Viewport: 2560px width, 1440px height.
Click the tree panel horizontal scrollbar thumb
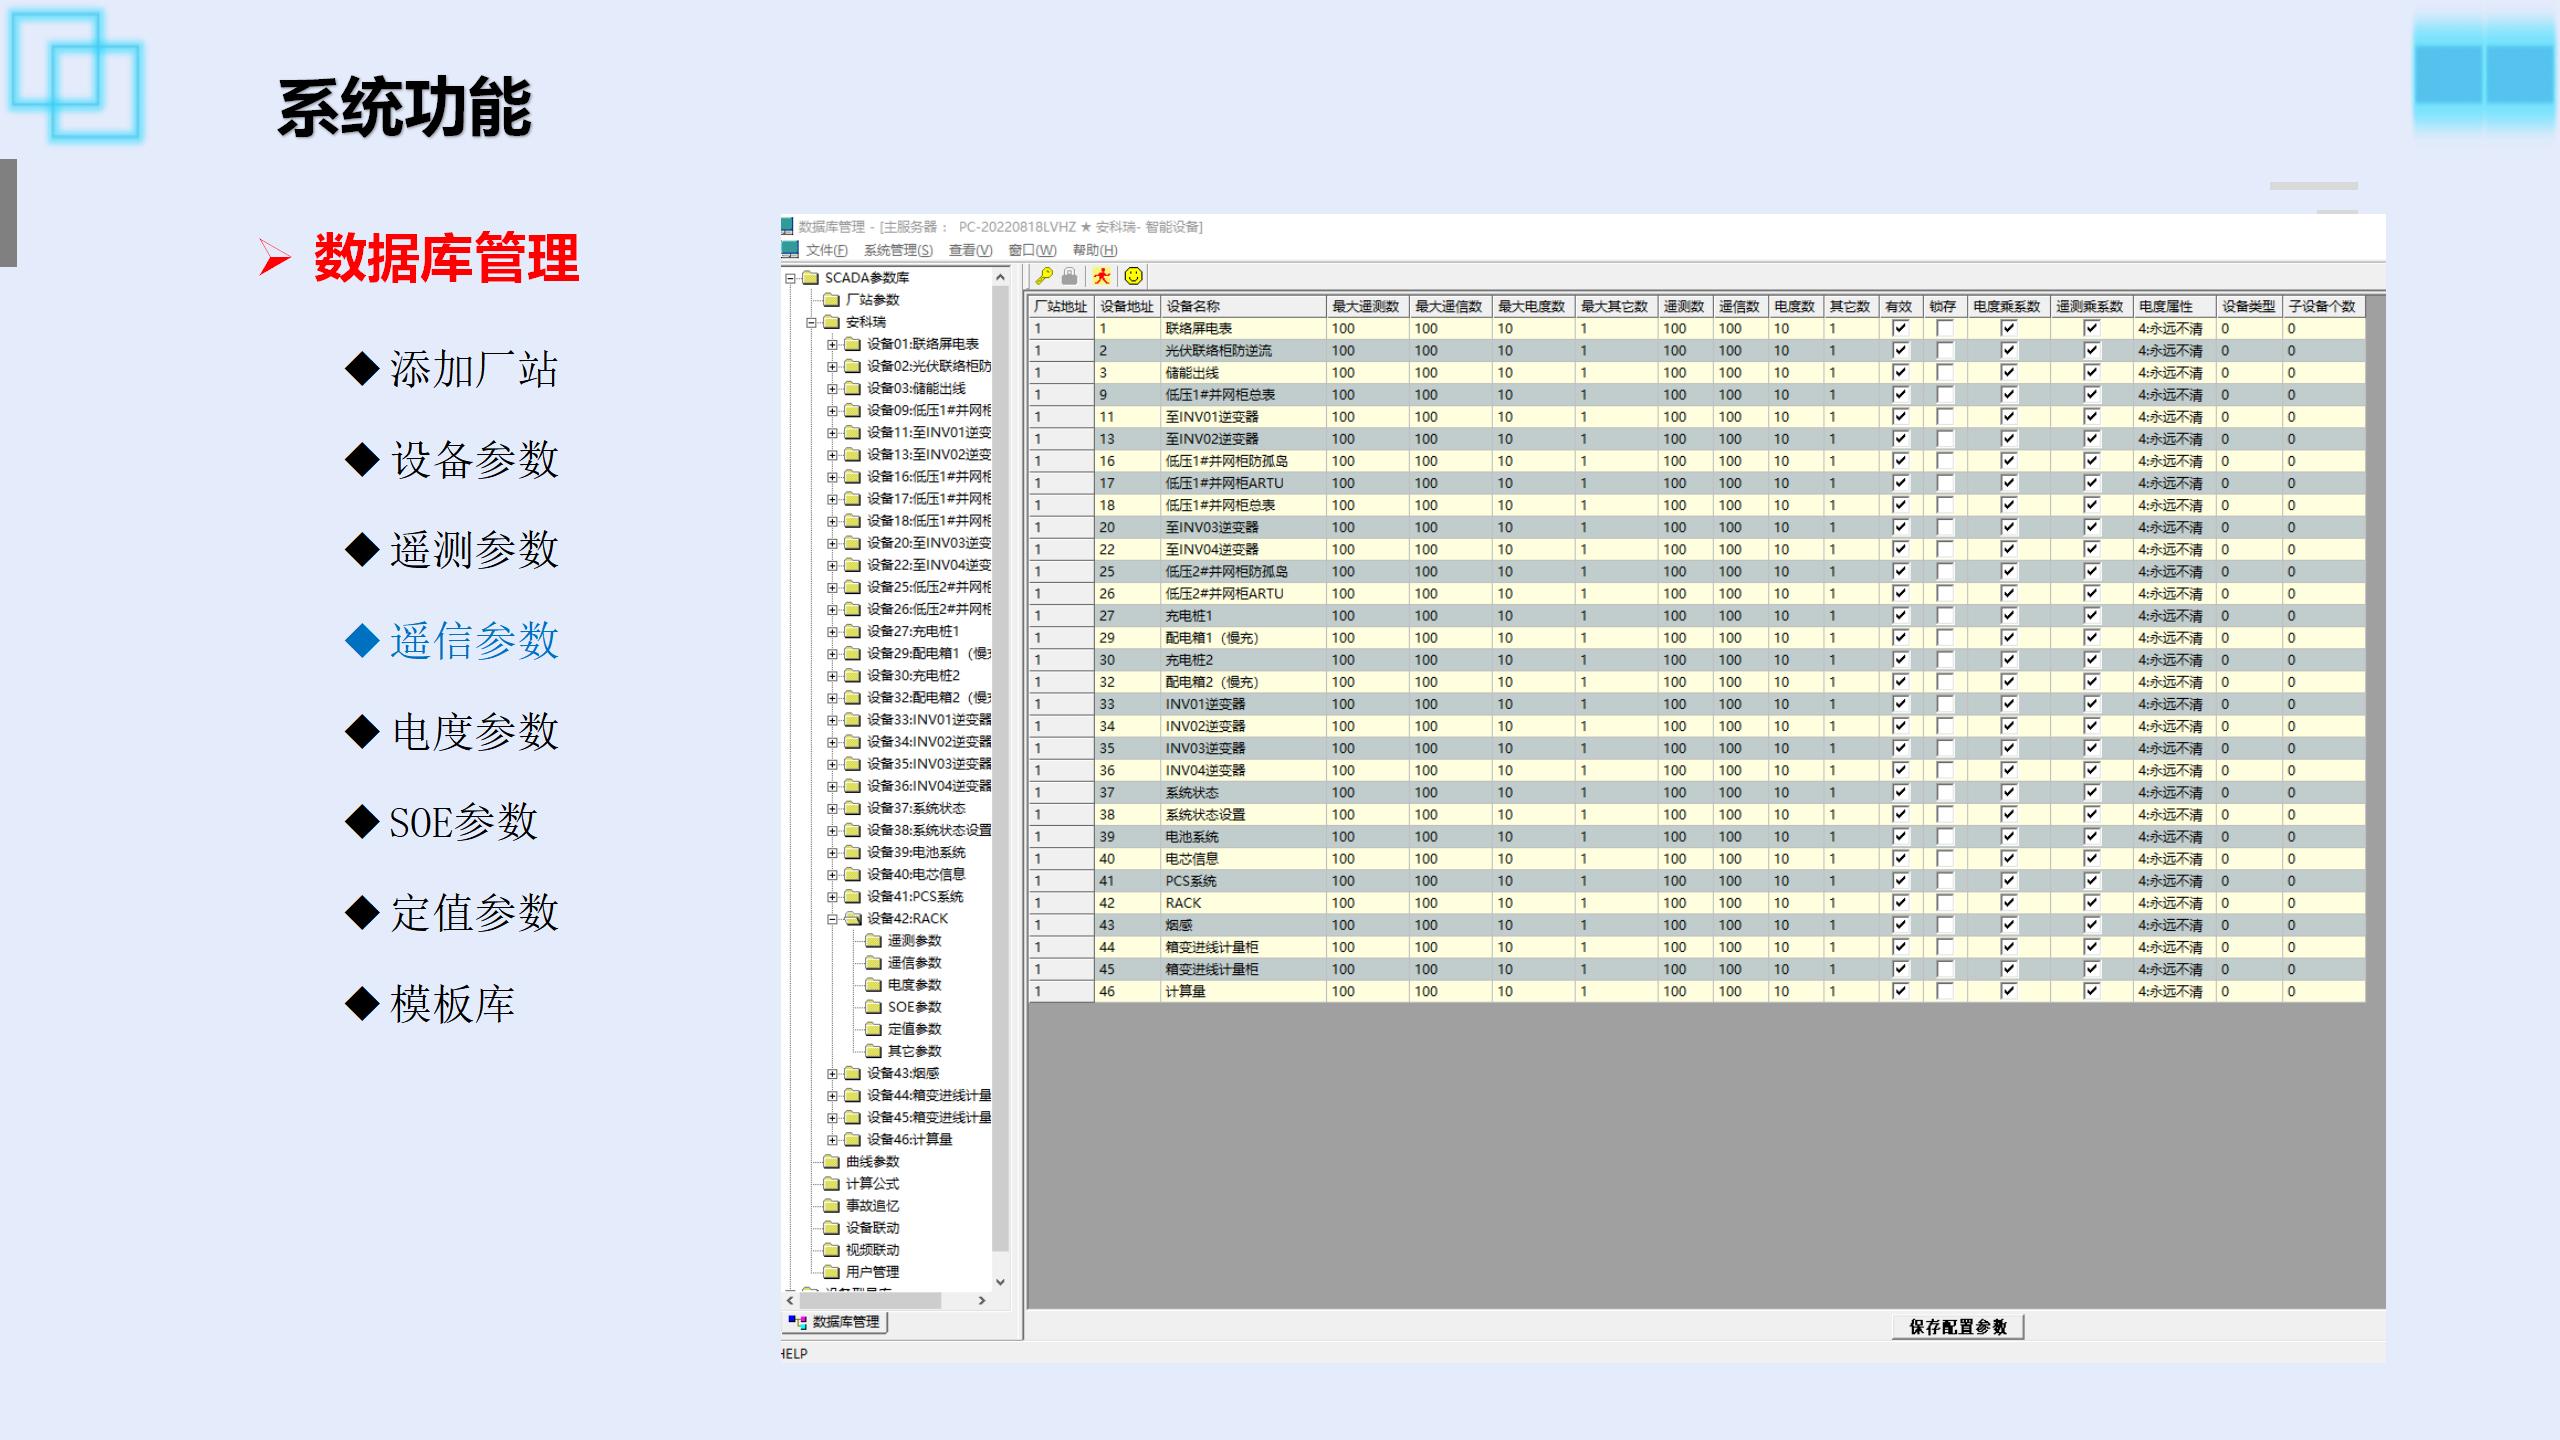(x=868, y=1300)
